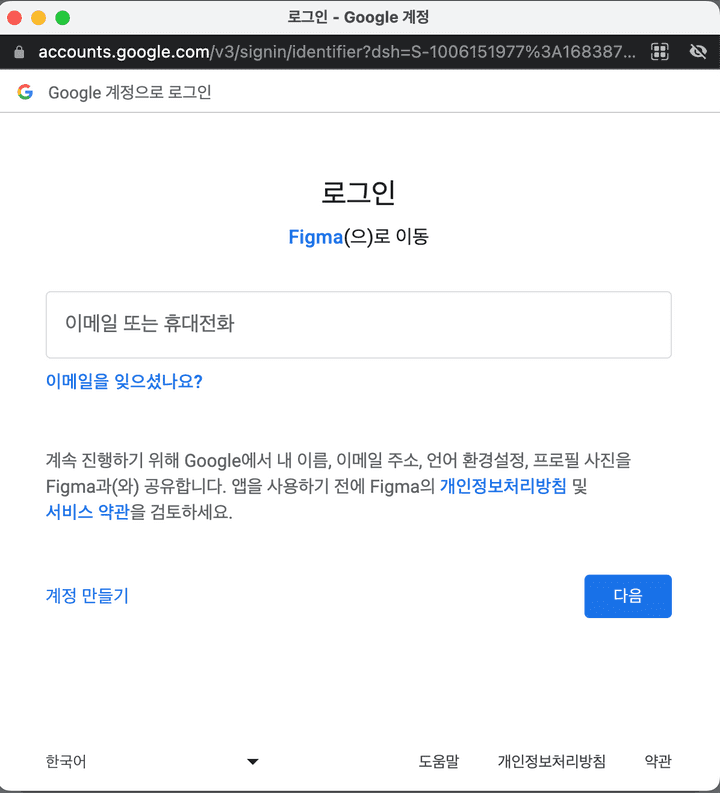Open the 이메일을 잊으셨나요? link
Viewport: 720px width, 793px height.
(124, 381)
